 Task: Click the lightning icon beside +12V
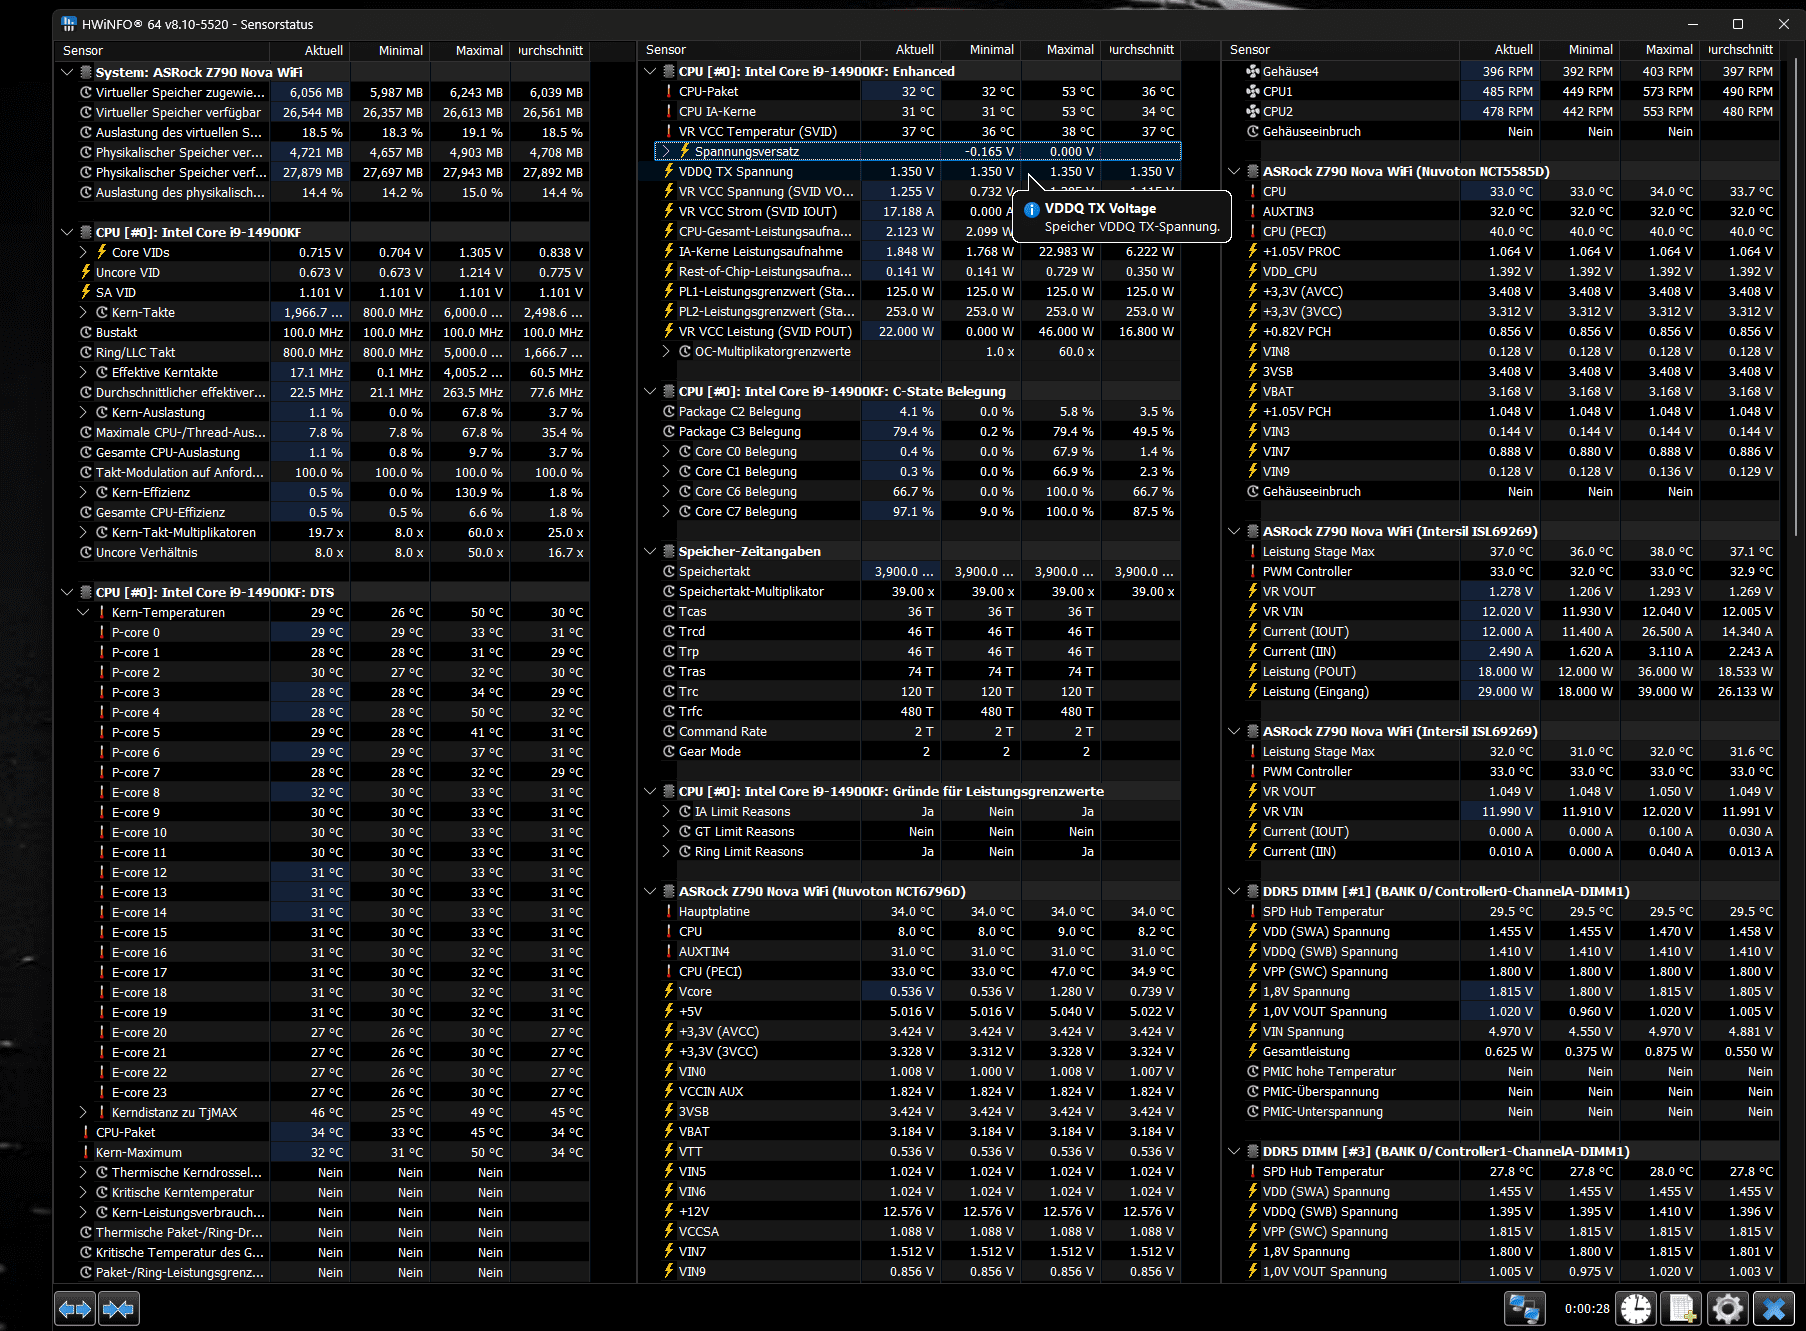pyautogui.click(x=669, y=1212)
